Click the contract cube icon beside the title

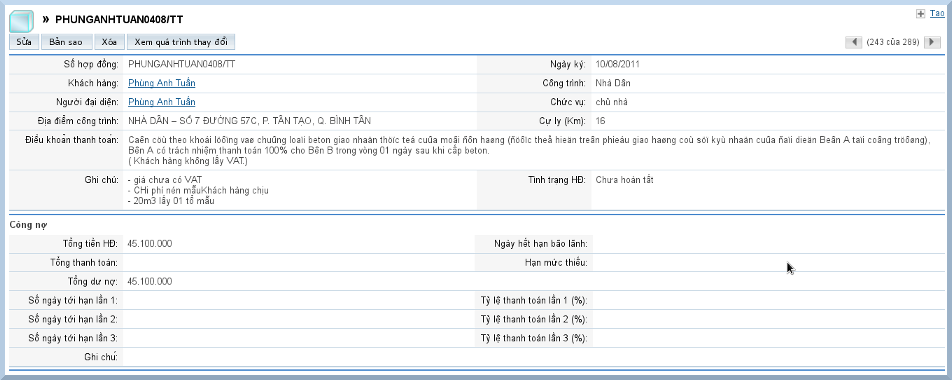(21, 21)
